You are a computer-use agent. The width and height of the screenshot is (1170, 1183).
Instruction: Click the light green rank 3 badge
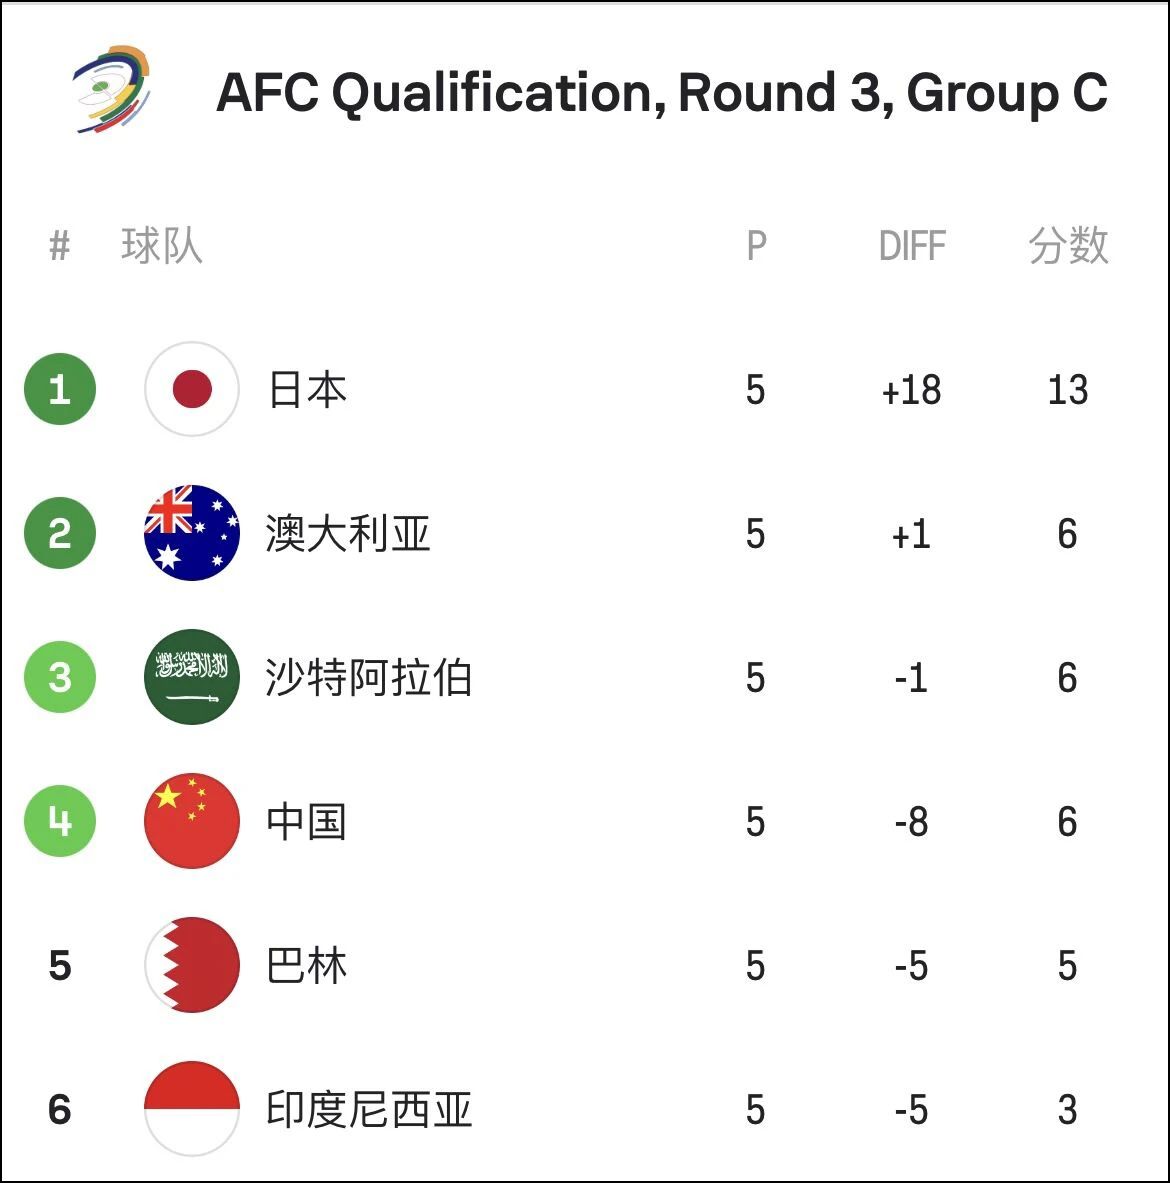[60, 678]
